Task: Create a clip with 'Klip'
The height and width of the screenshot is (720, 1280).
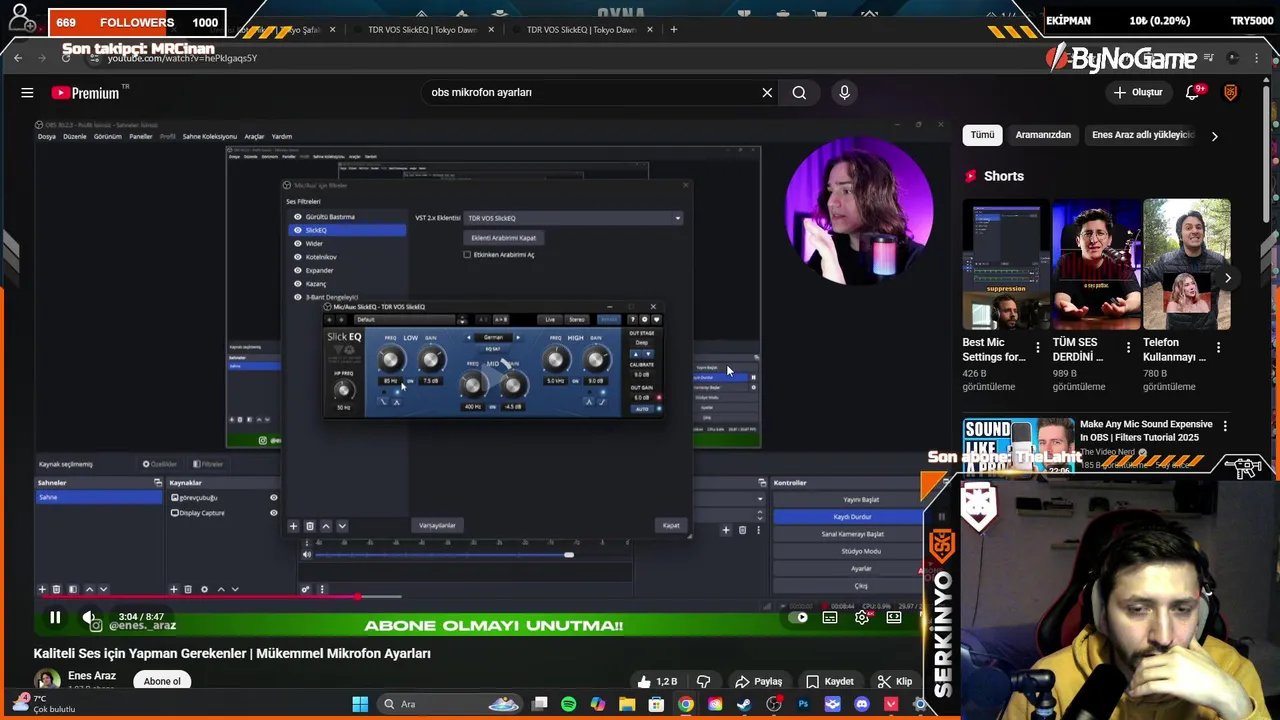Action: 894,681
